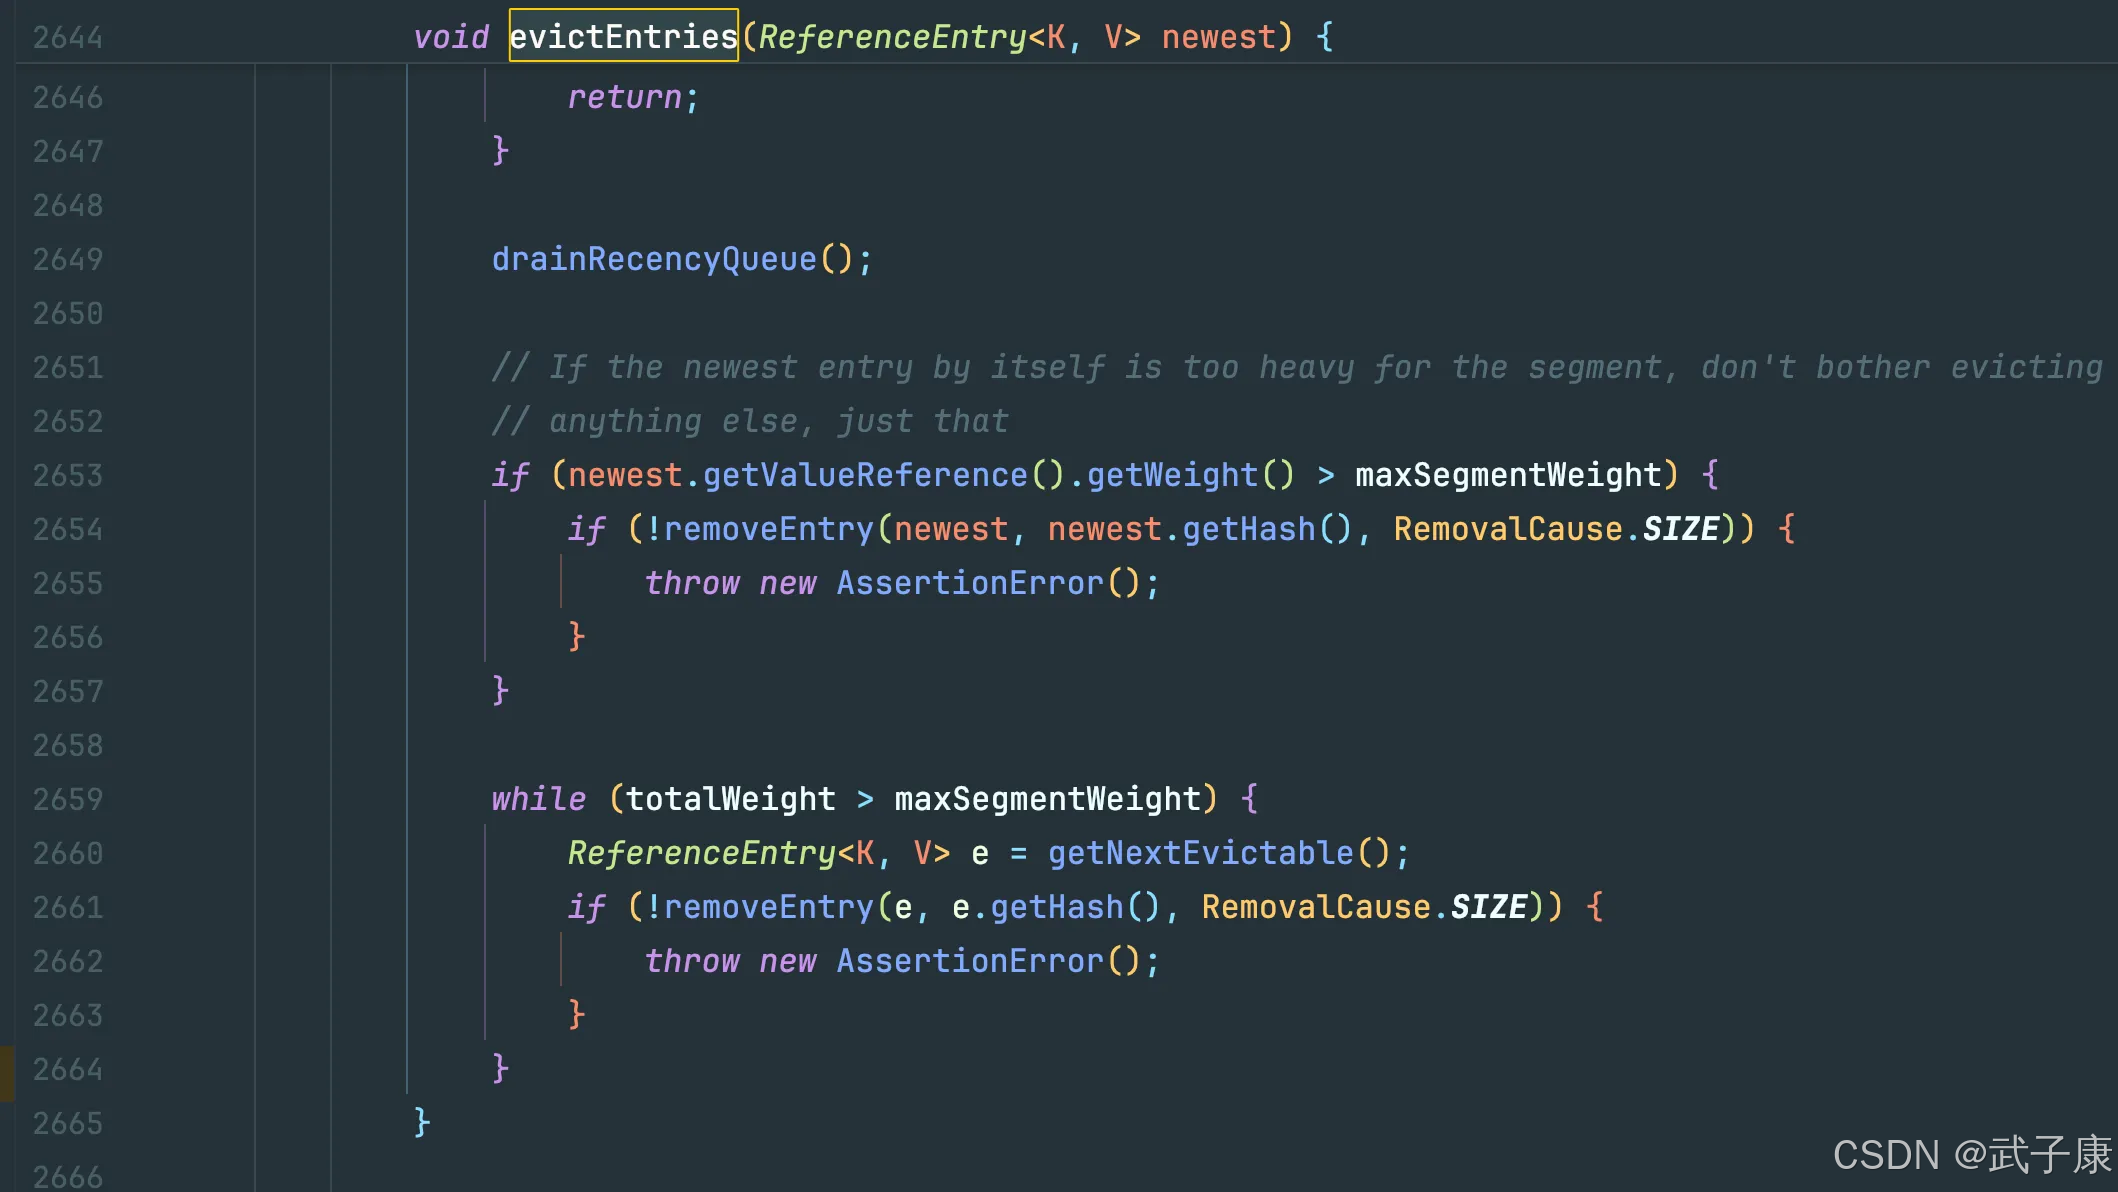Click the return keyword on line 2646
Viewport: 2118px width, 1192px height.
(624, 97)
